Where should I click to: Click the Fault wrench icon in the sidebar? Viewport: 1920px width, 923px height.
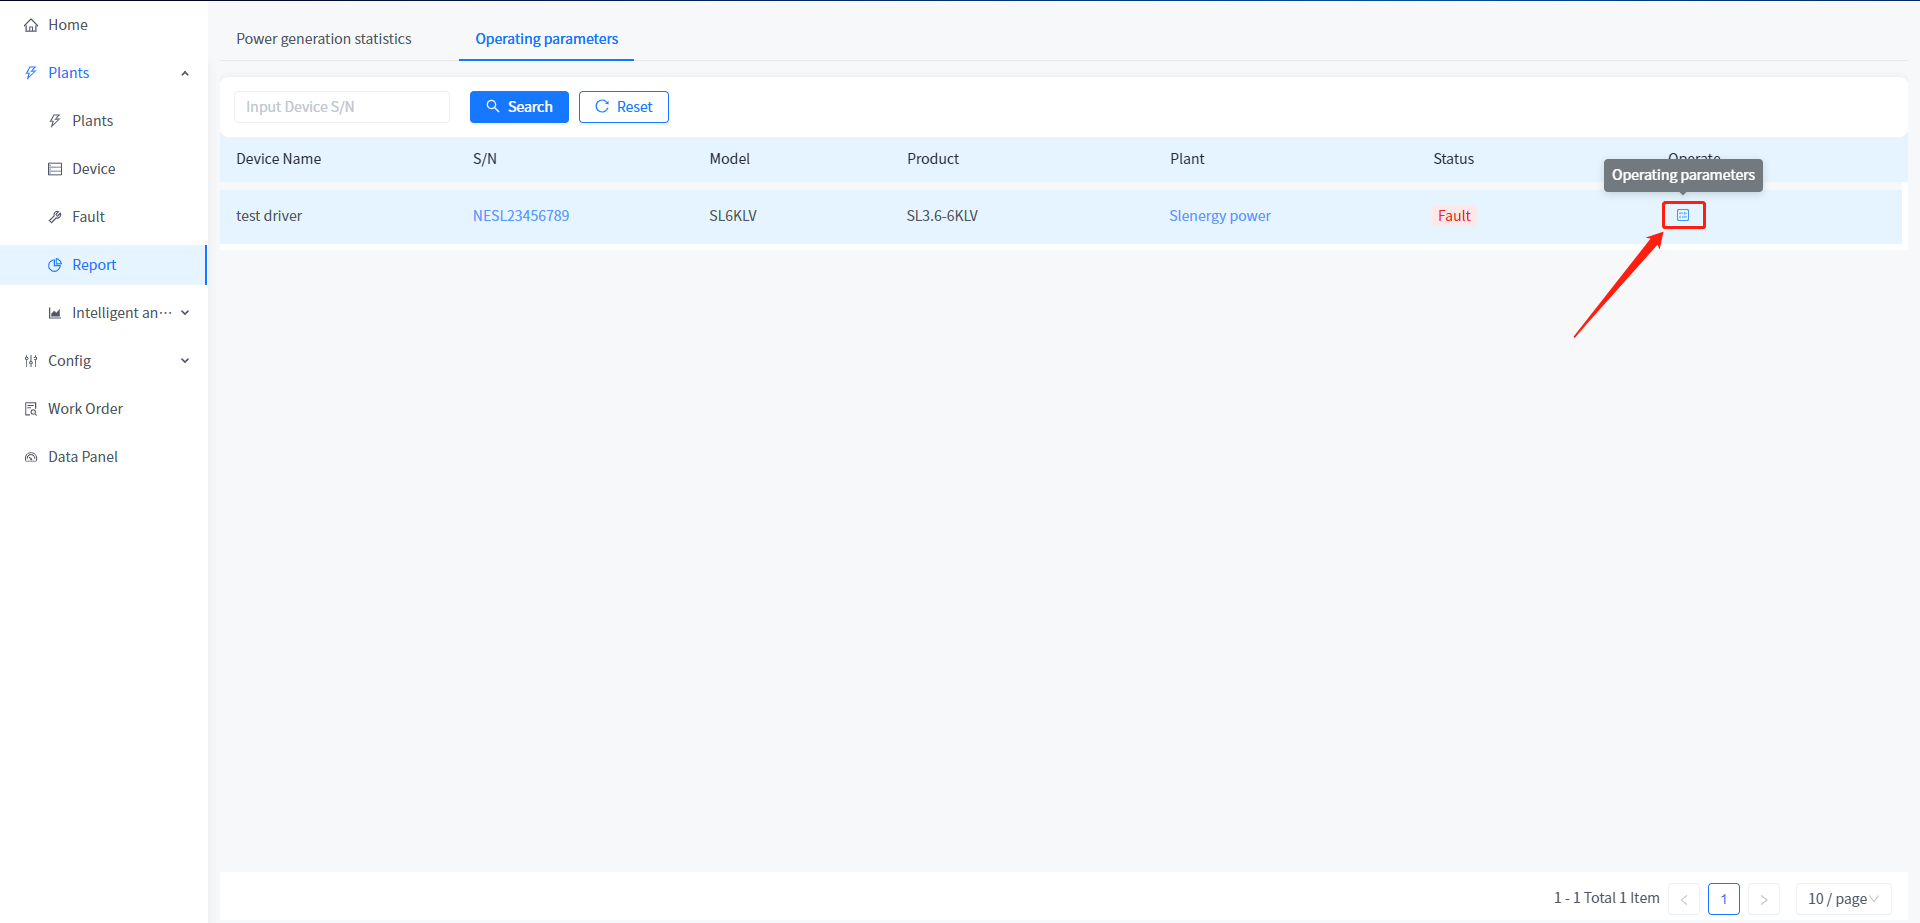pyautogui.click(x=55, y=217)
